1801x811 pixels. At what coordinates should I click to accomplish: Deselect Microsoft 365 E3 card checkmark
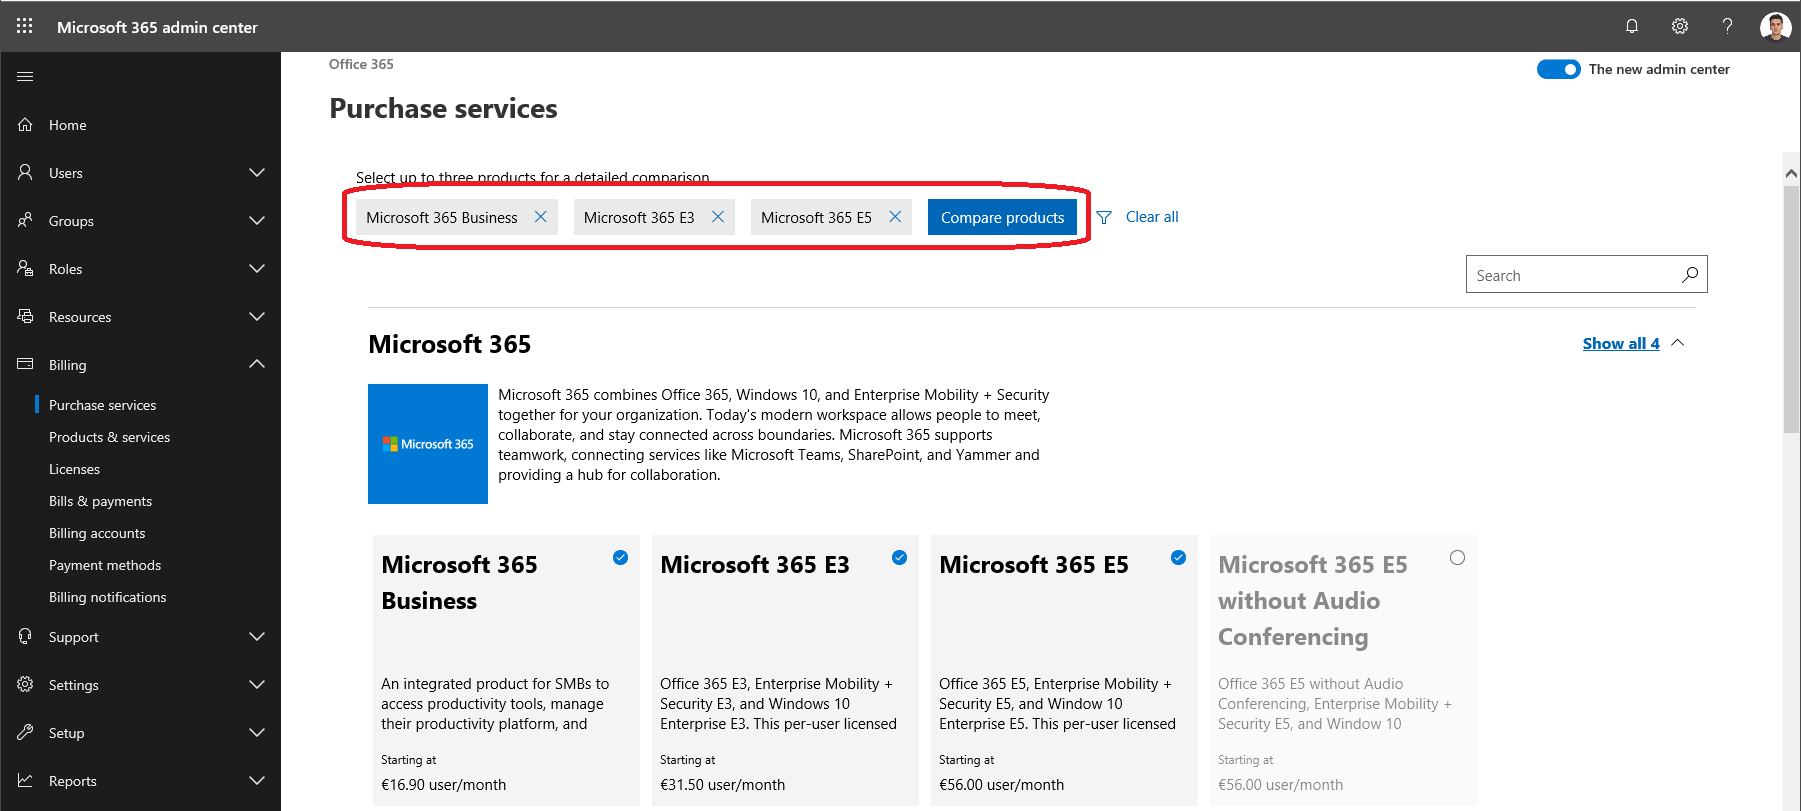click(899, 558)
